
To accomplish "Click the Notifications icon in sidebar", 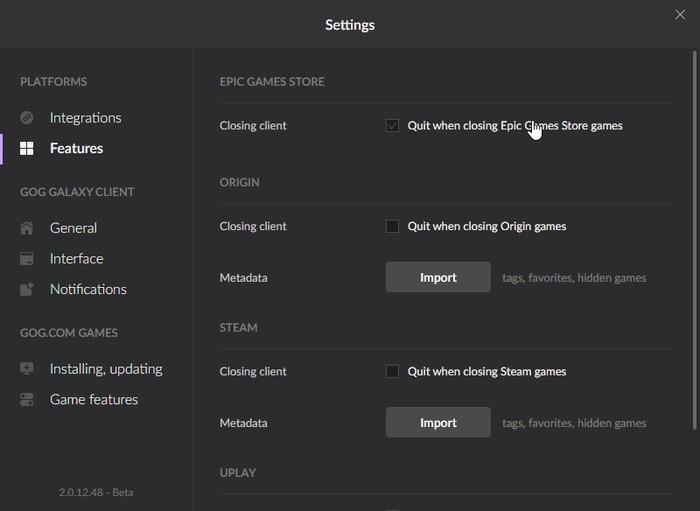I will click(x=26, y=289).
